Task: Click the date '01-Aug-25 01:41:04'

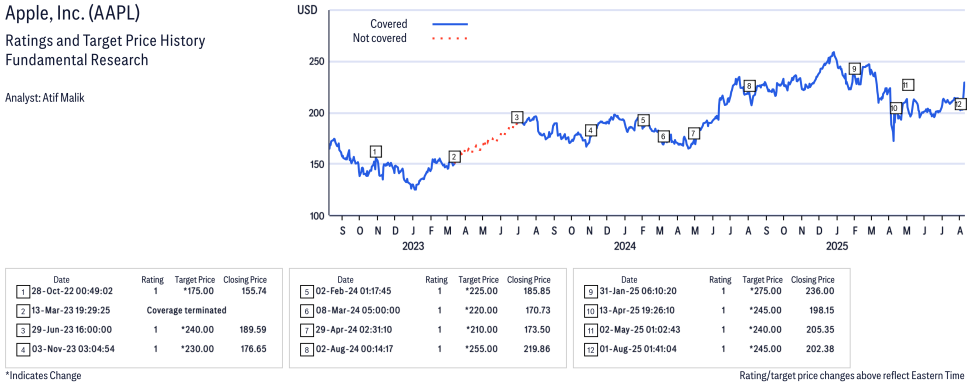Action: coord(639,349)
